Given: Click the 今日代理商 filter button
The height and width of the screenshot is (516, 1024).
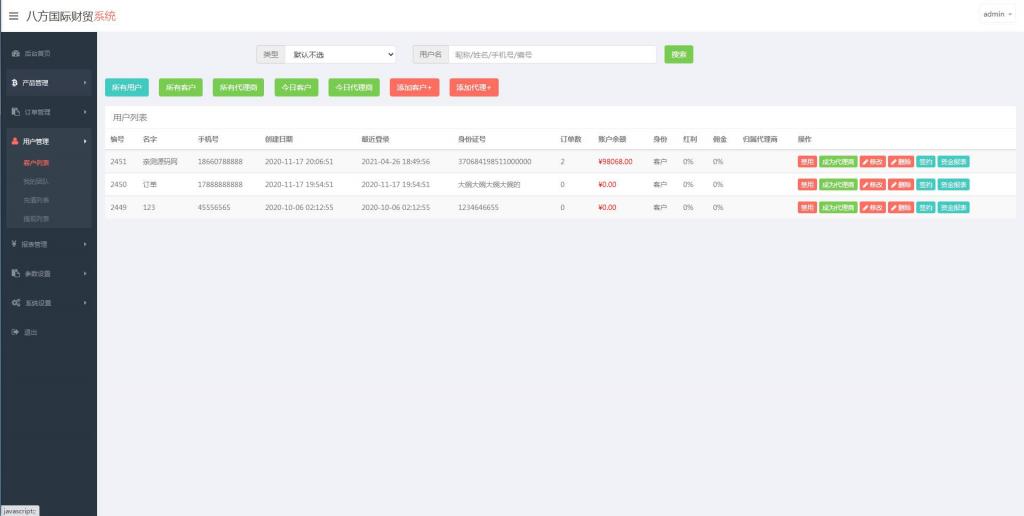Looking at the screenshot, I should click(354, 88).
